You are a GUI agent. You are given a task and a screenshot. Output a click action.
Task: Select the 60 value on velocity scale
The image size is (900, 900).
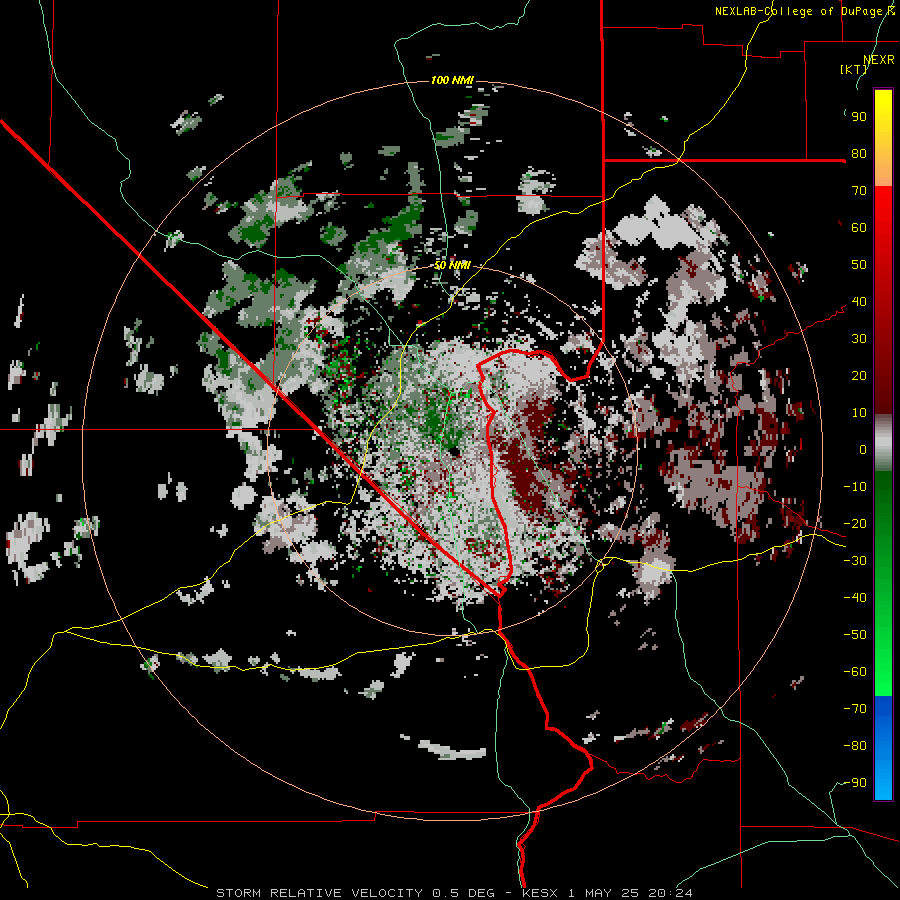[859, 228]
